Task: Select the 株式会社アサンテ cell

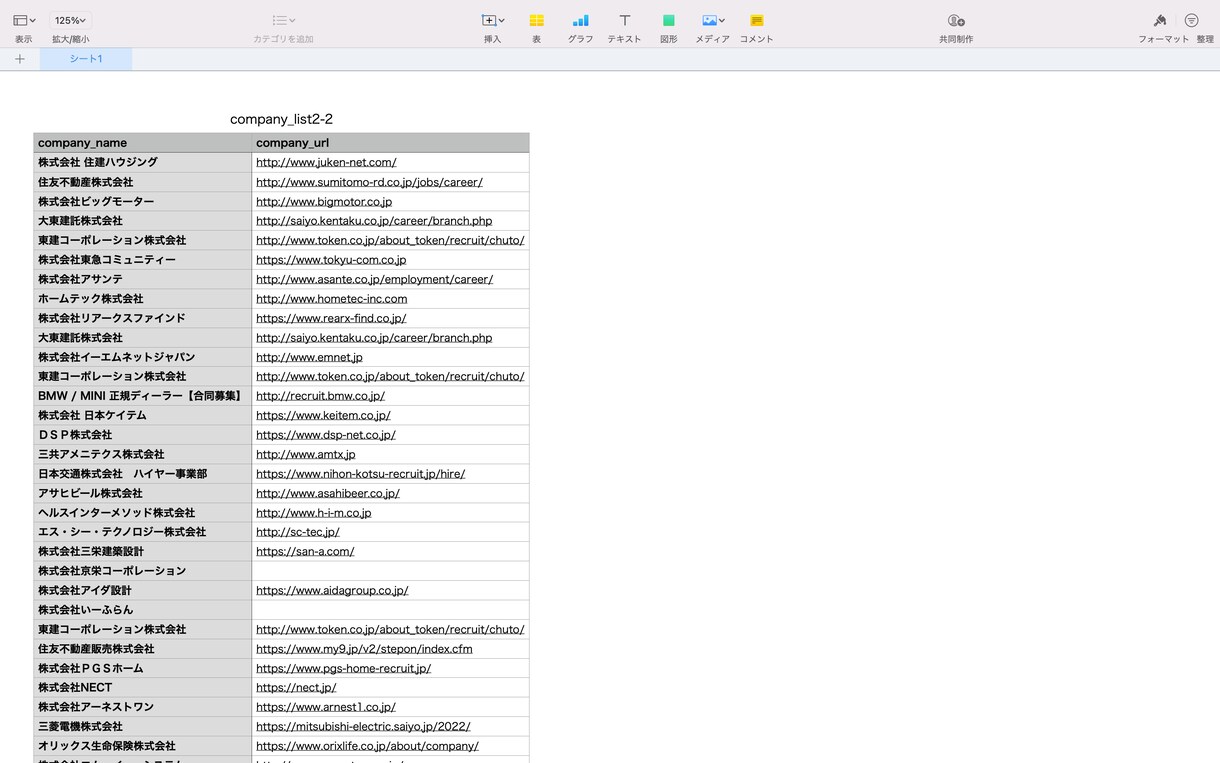Action: coord(143,279)
